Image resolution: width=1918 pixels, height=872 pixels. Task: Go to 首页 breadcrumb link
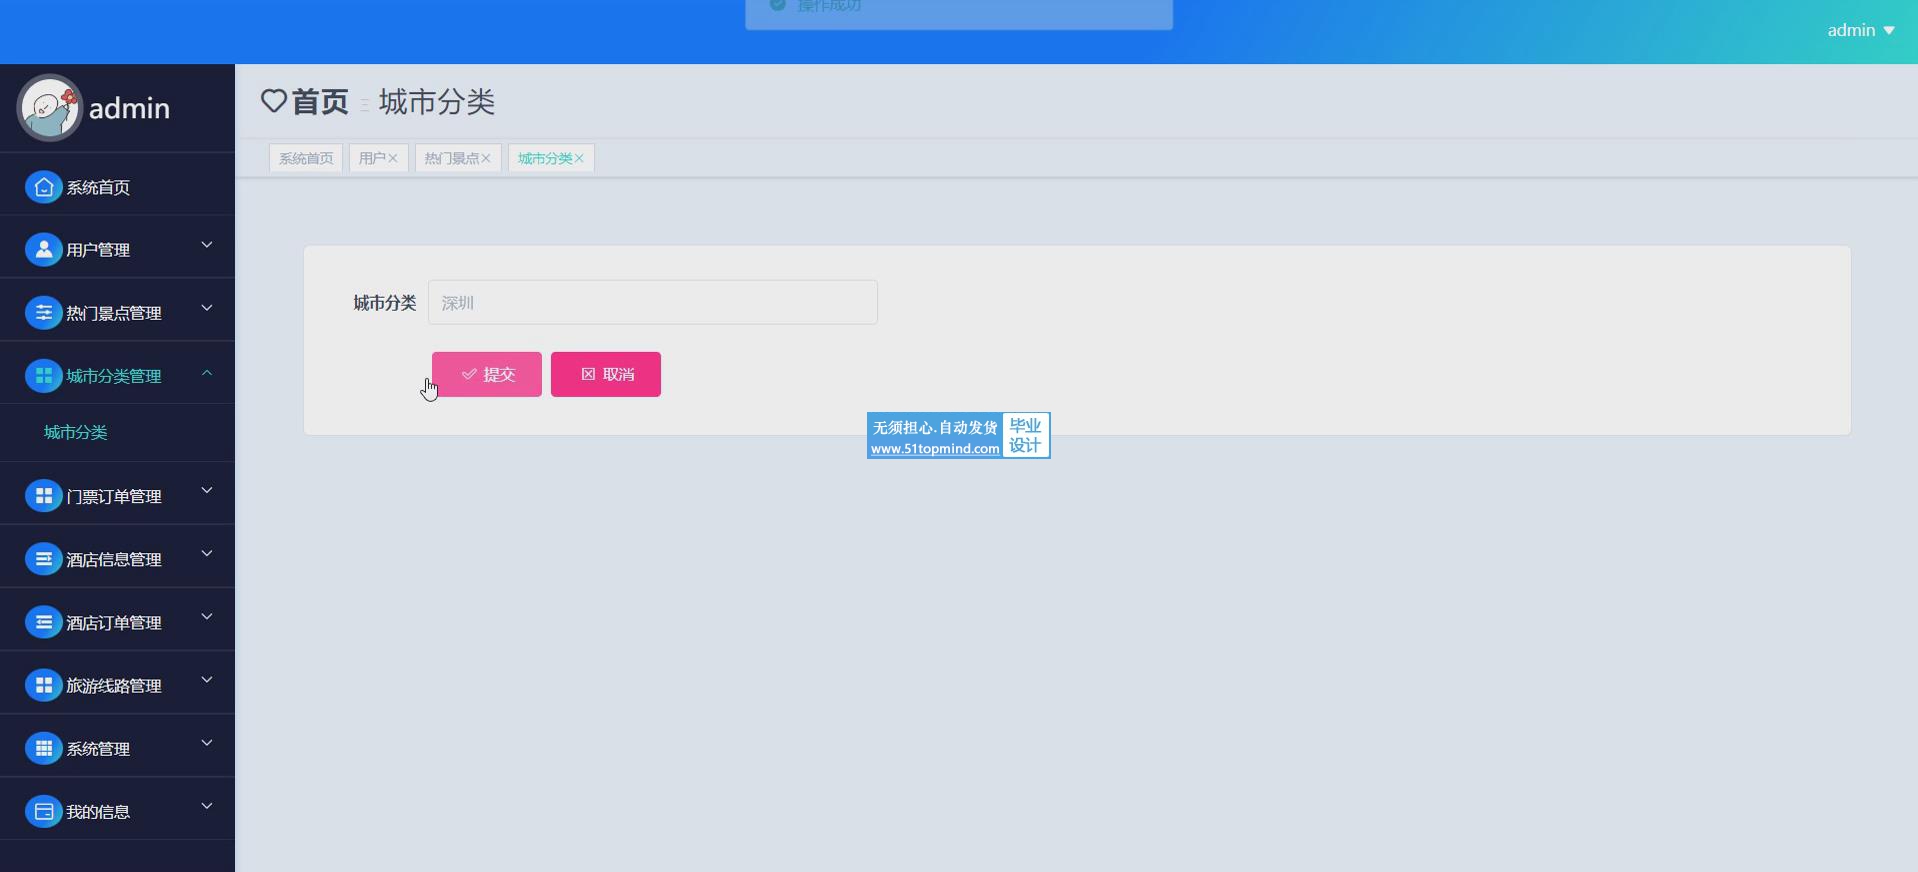tap(320, 101)
